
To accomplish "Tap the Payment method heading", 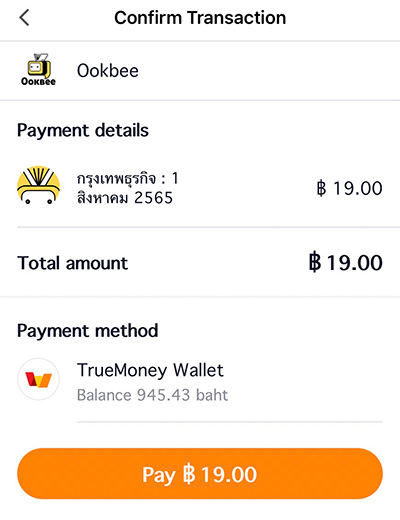I will [88, 331].
